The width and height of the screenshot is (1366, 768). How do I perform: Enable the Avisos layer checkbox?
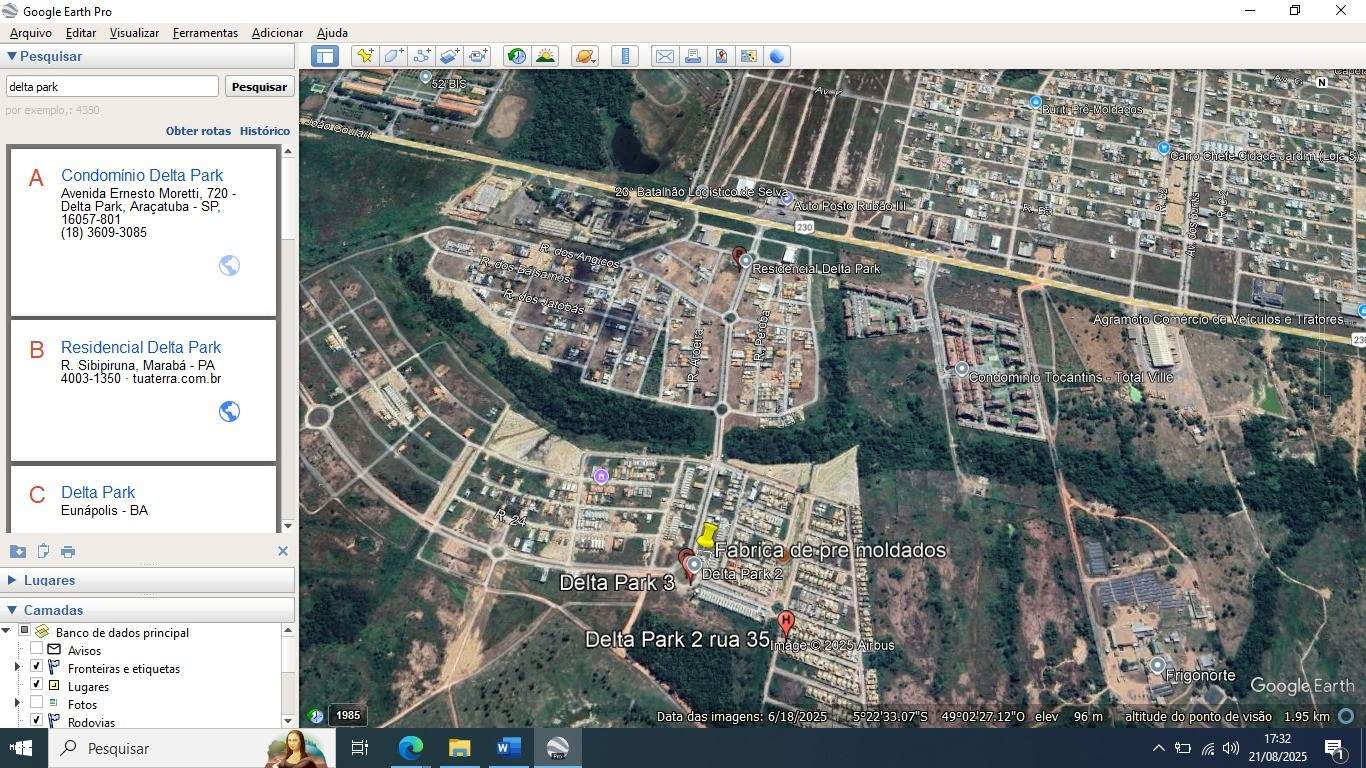coord(37,651)
